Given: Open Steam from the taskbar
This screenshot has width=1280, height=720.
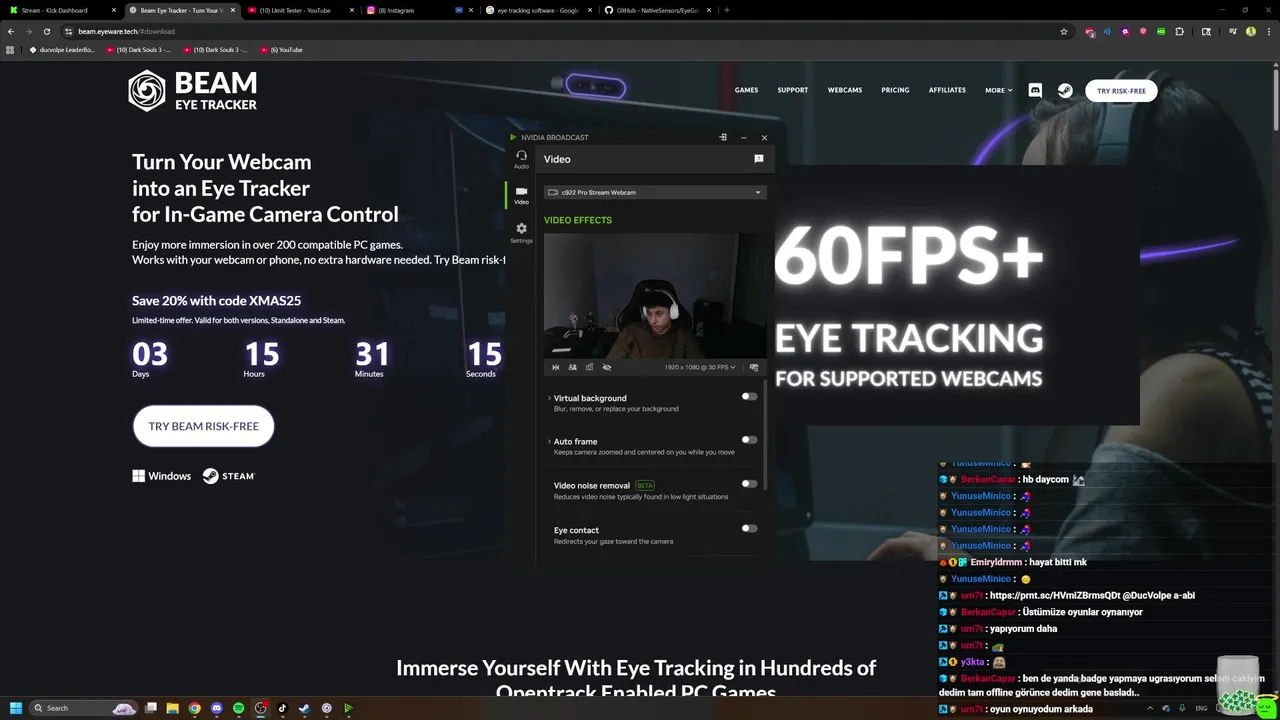Looking at the screenshot, I should click(x=304, y=708).
